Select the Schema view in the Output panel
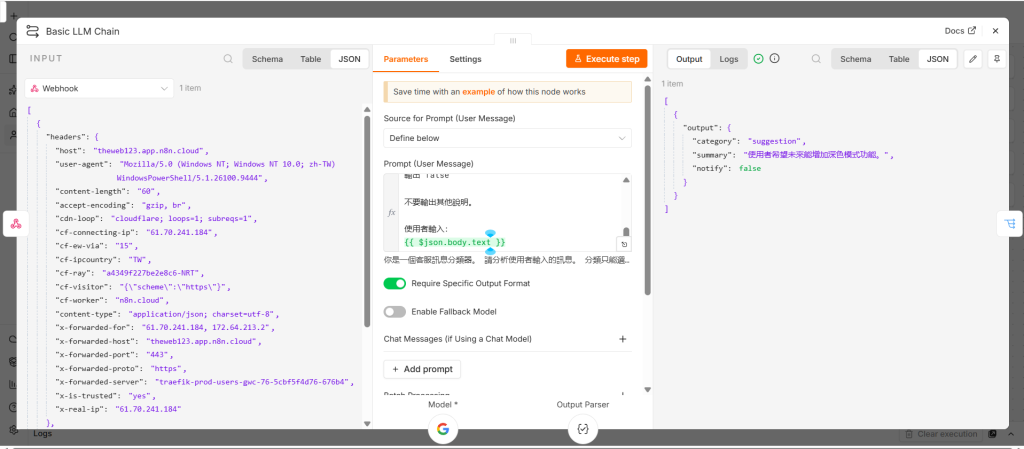1024x449 pixels. tap(856, 59)
